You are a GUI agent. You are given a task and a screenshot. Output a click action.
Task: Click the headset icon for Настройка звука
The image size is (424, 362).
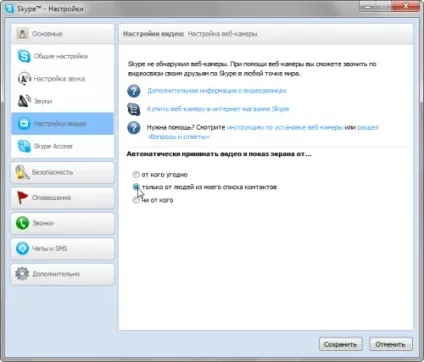click(24, 79)
